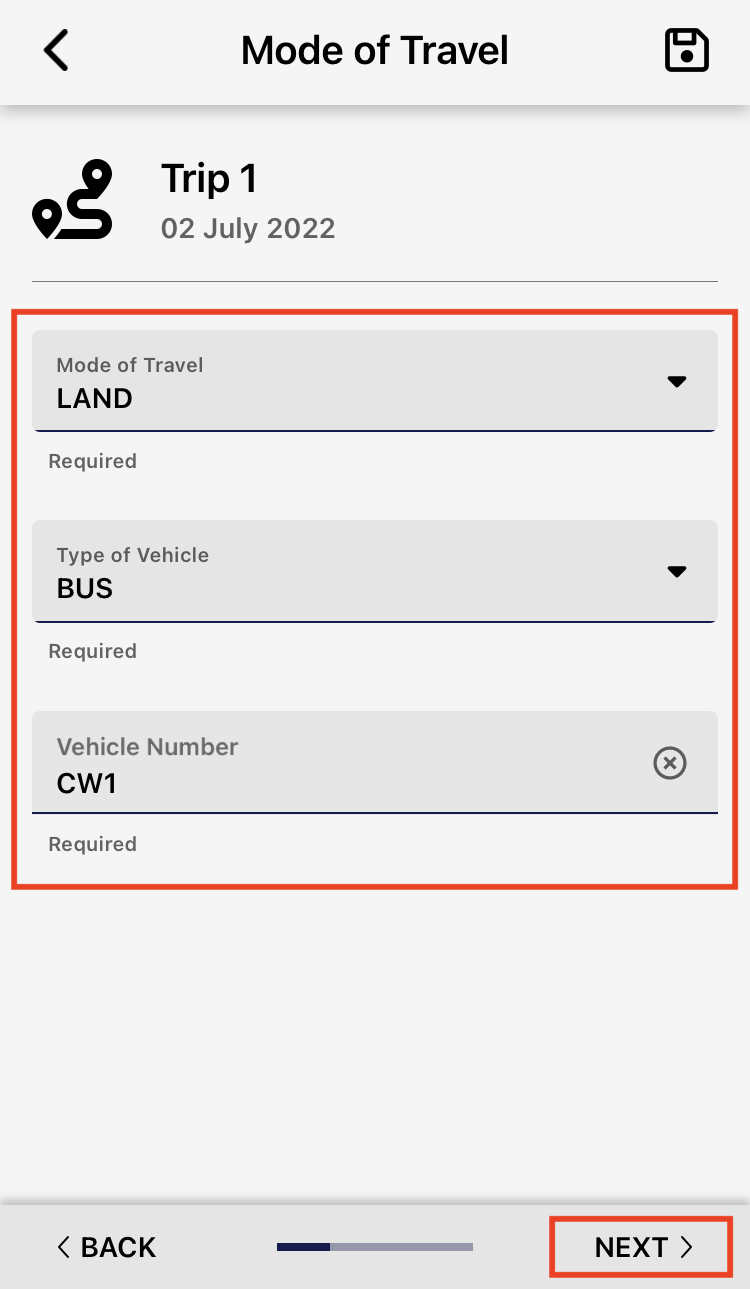Click the "Mode of Travel" header title

[x=375, y=50]
